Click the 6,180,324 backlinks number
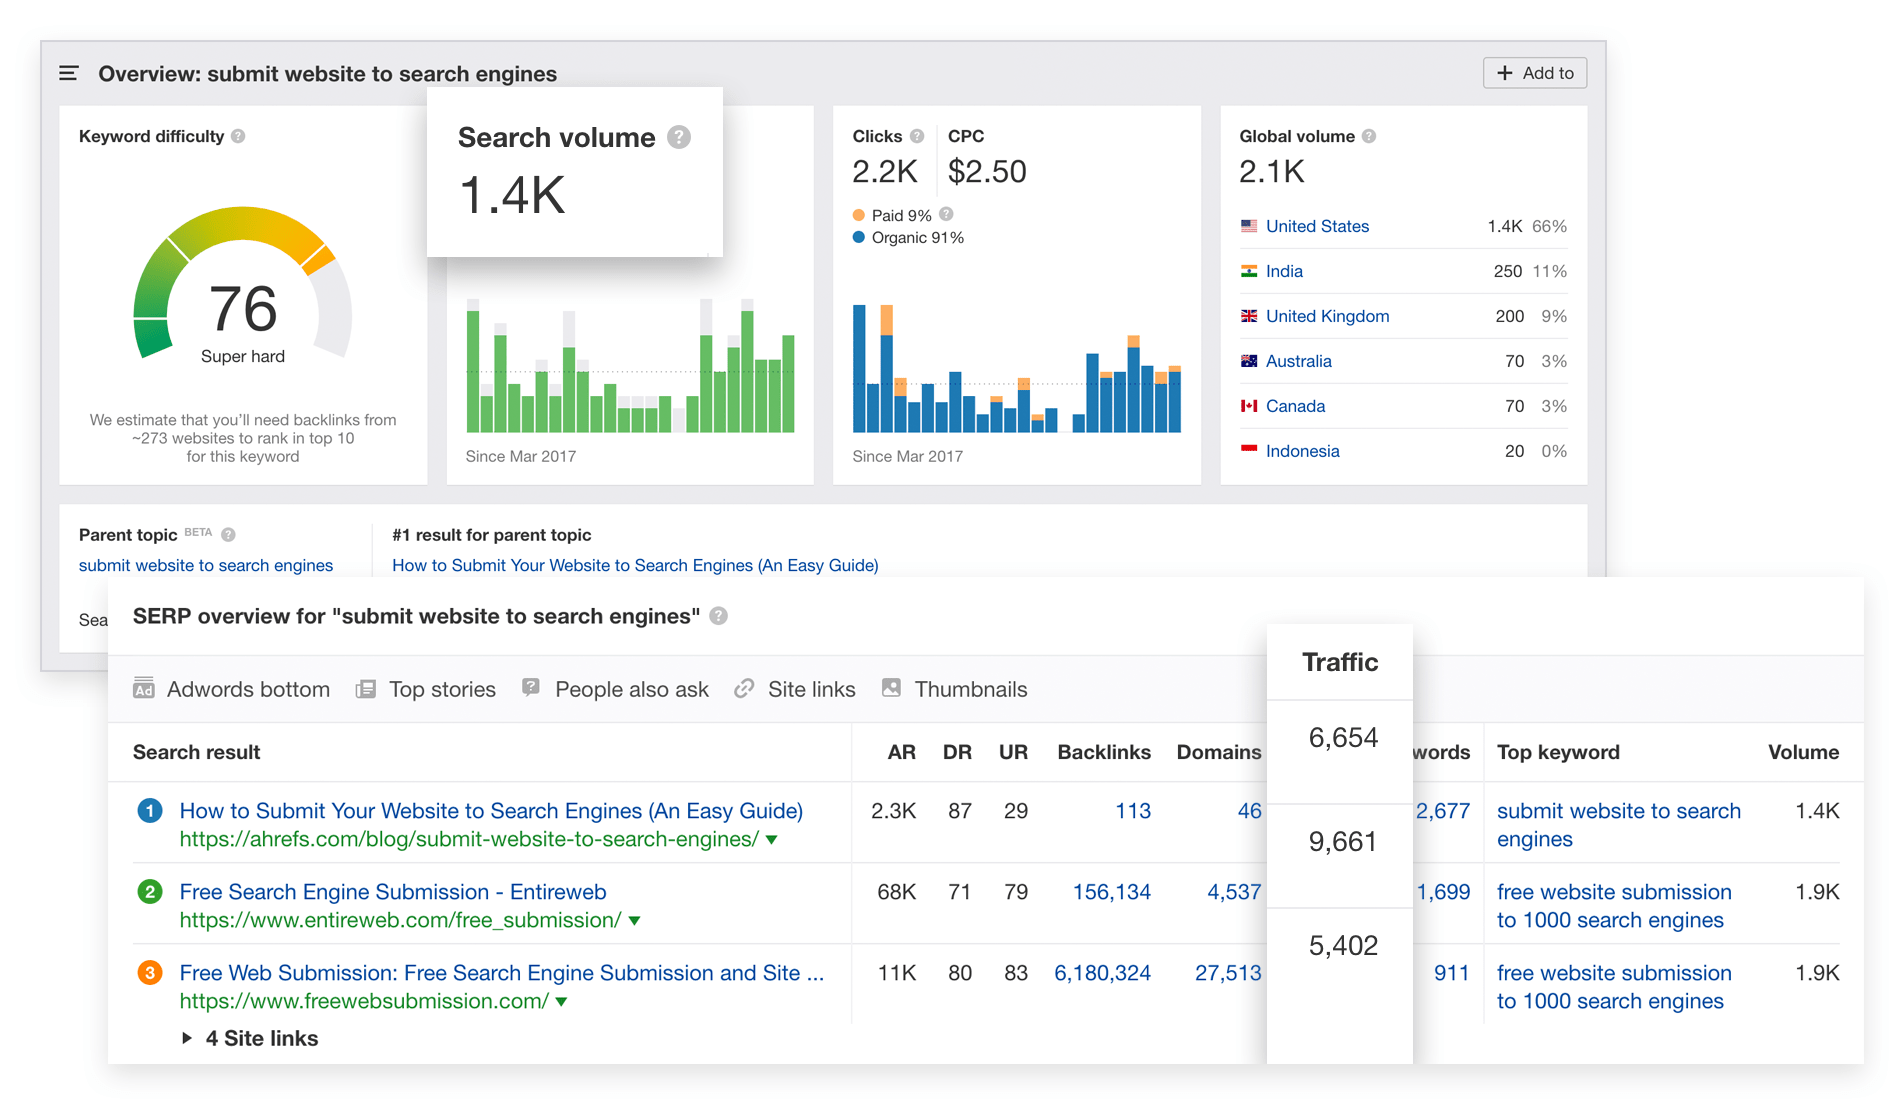 (1102, 973)
